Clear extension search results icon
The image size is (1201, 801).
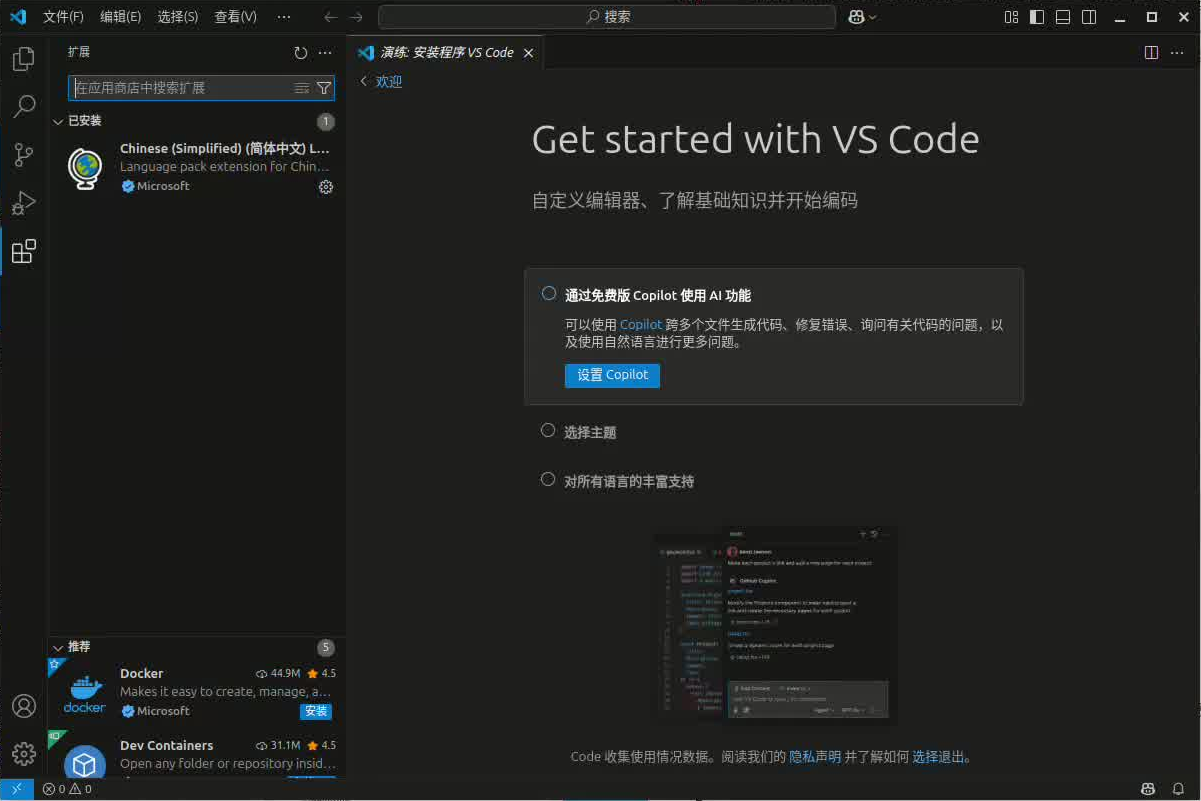pyautogui.click(x=301, y=88)
